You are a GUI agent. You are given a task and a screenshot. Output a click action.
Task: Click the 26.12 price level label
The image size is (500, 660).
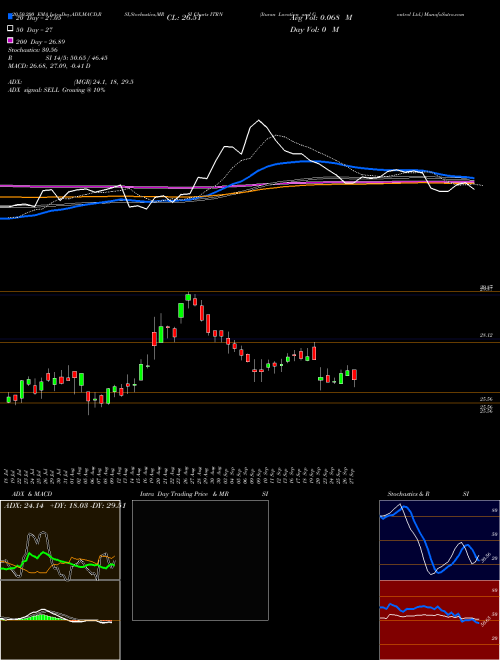pyautogui.click(x=486, y=335)
